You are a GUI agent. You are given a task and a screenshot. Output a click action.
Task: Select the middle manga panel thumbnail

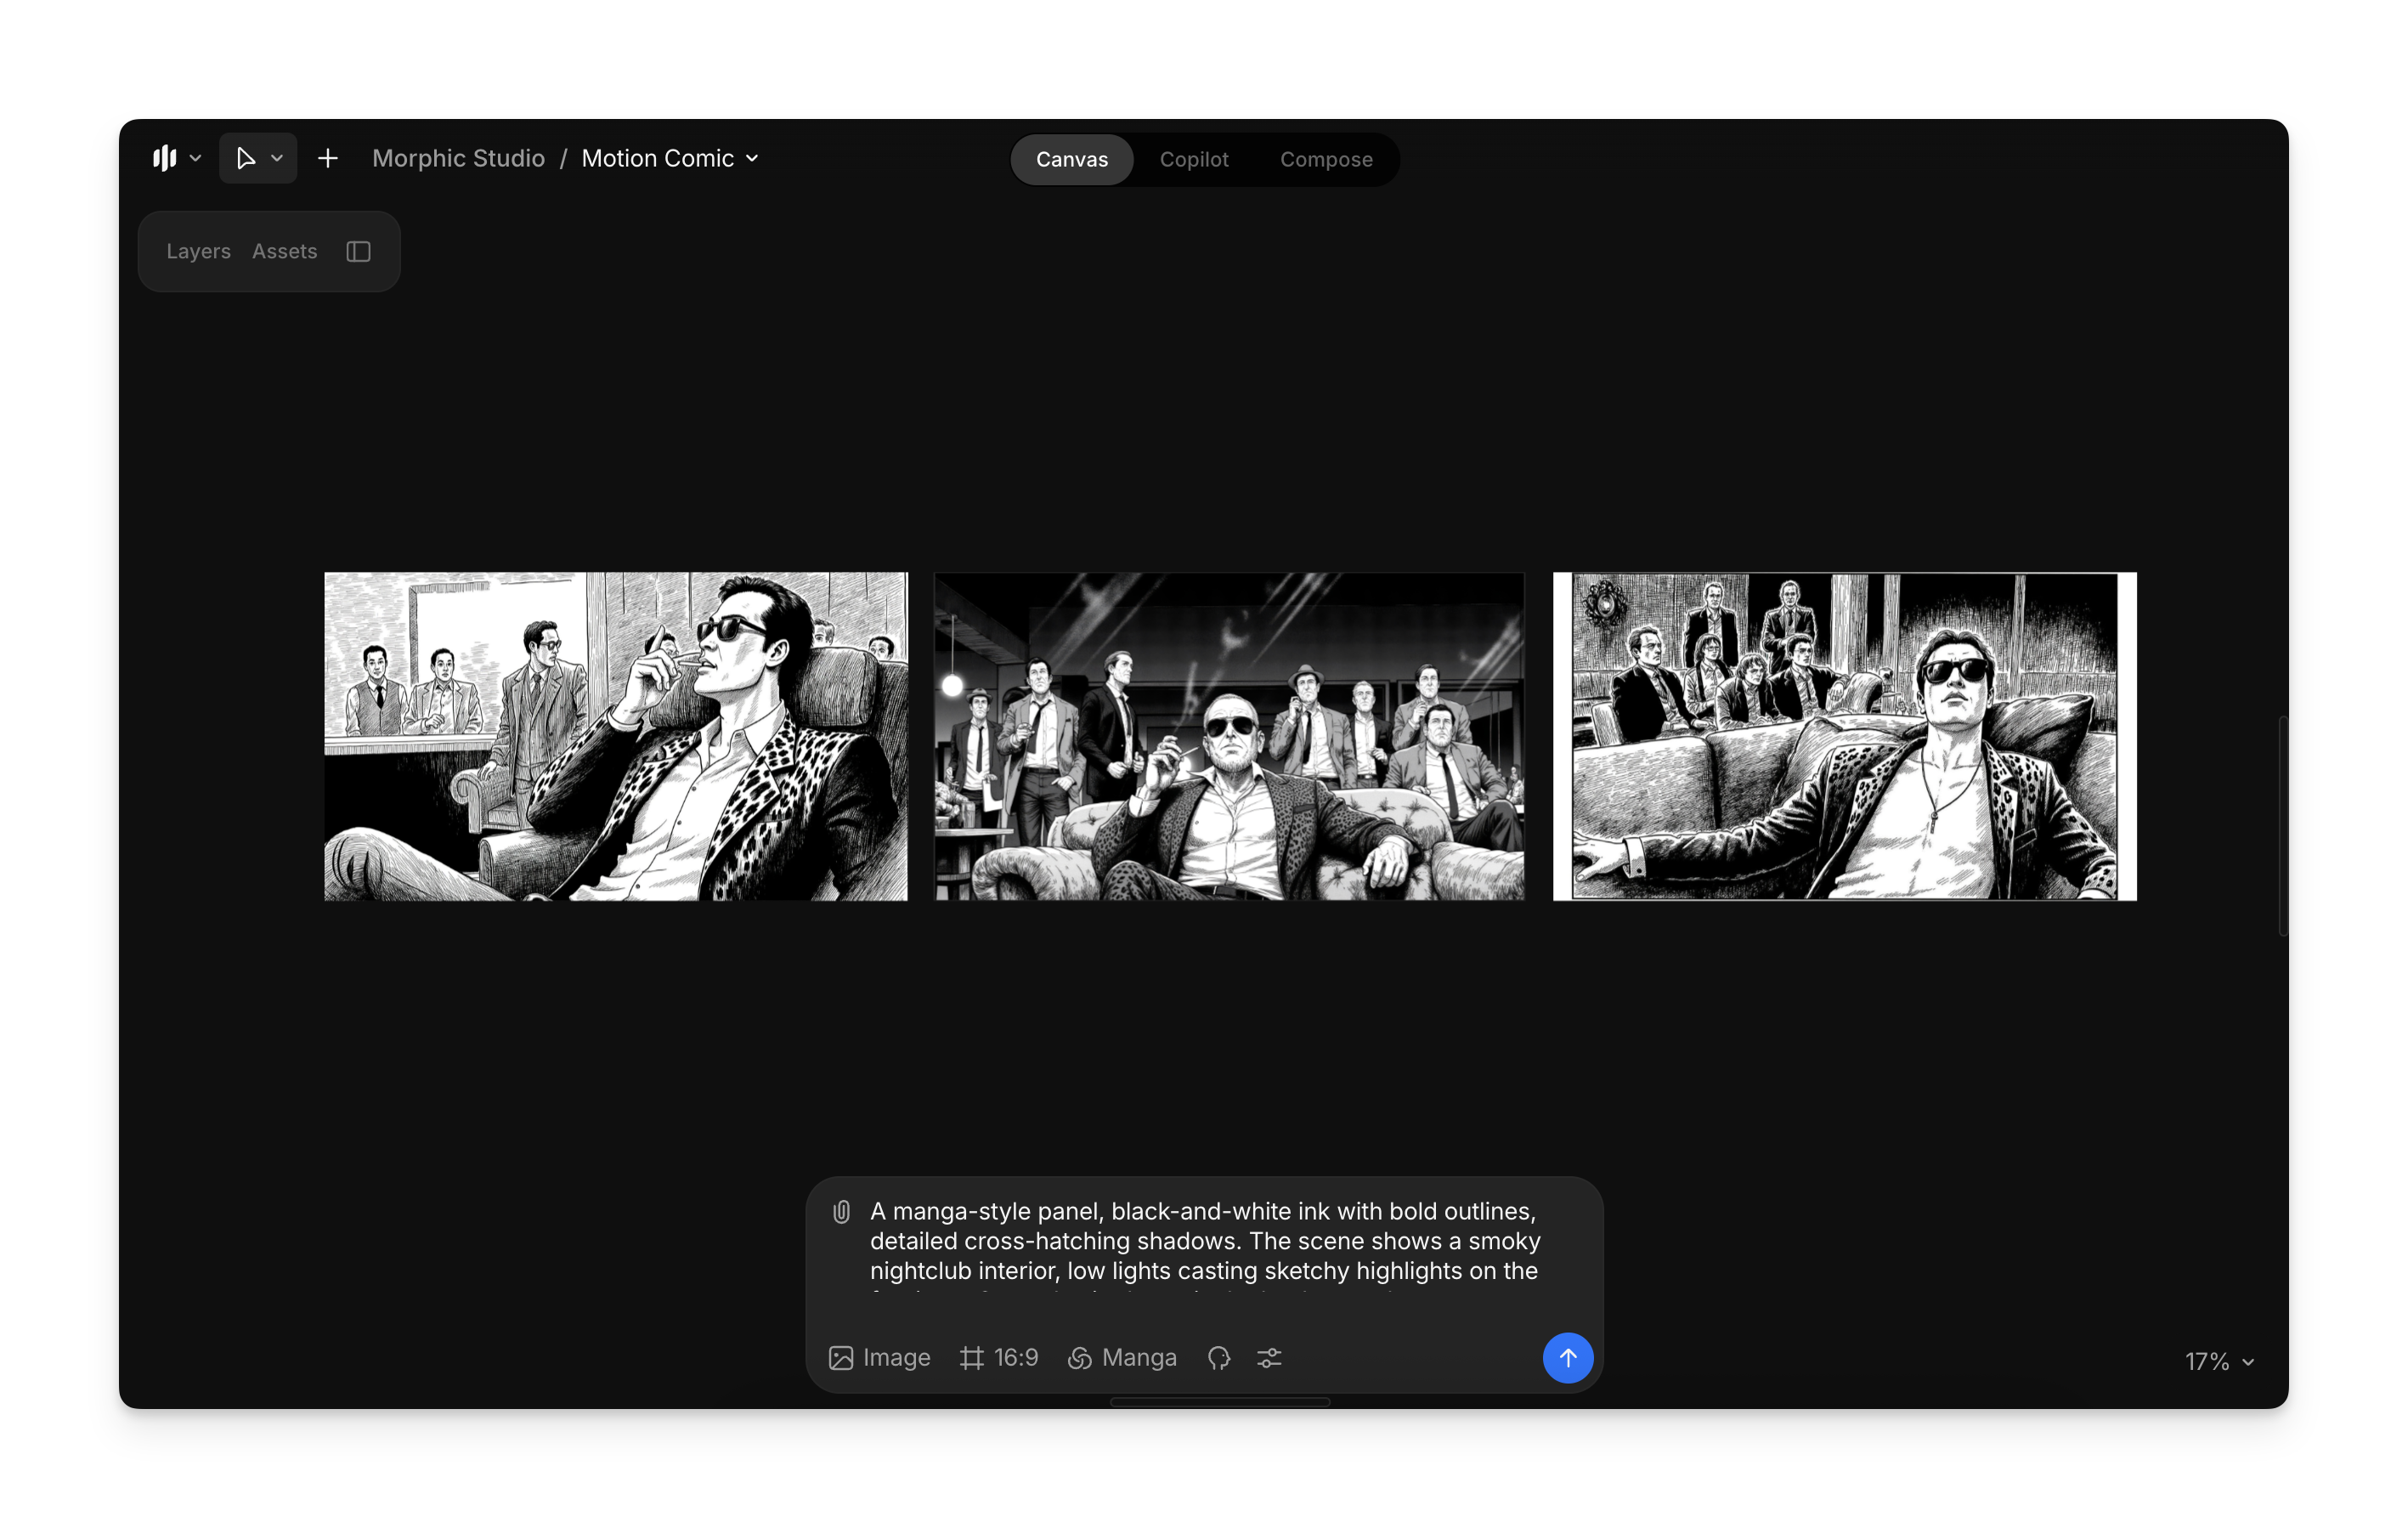pos(1228,736)
